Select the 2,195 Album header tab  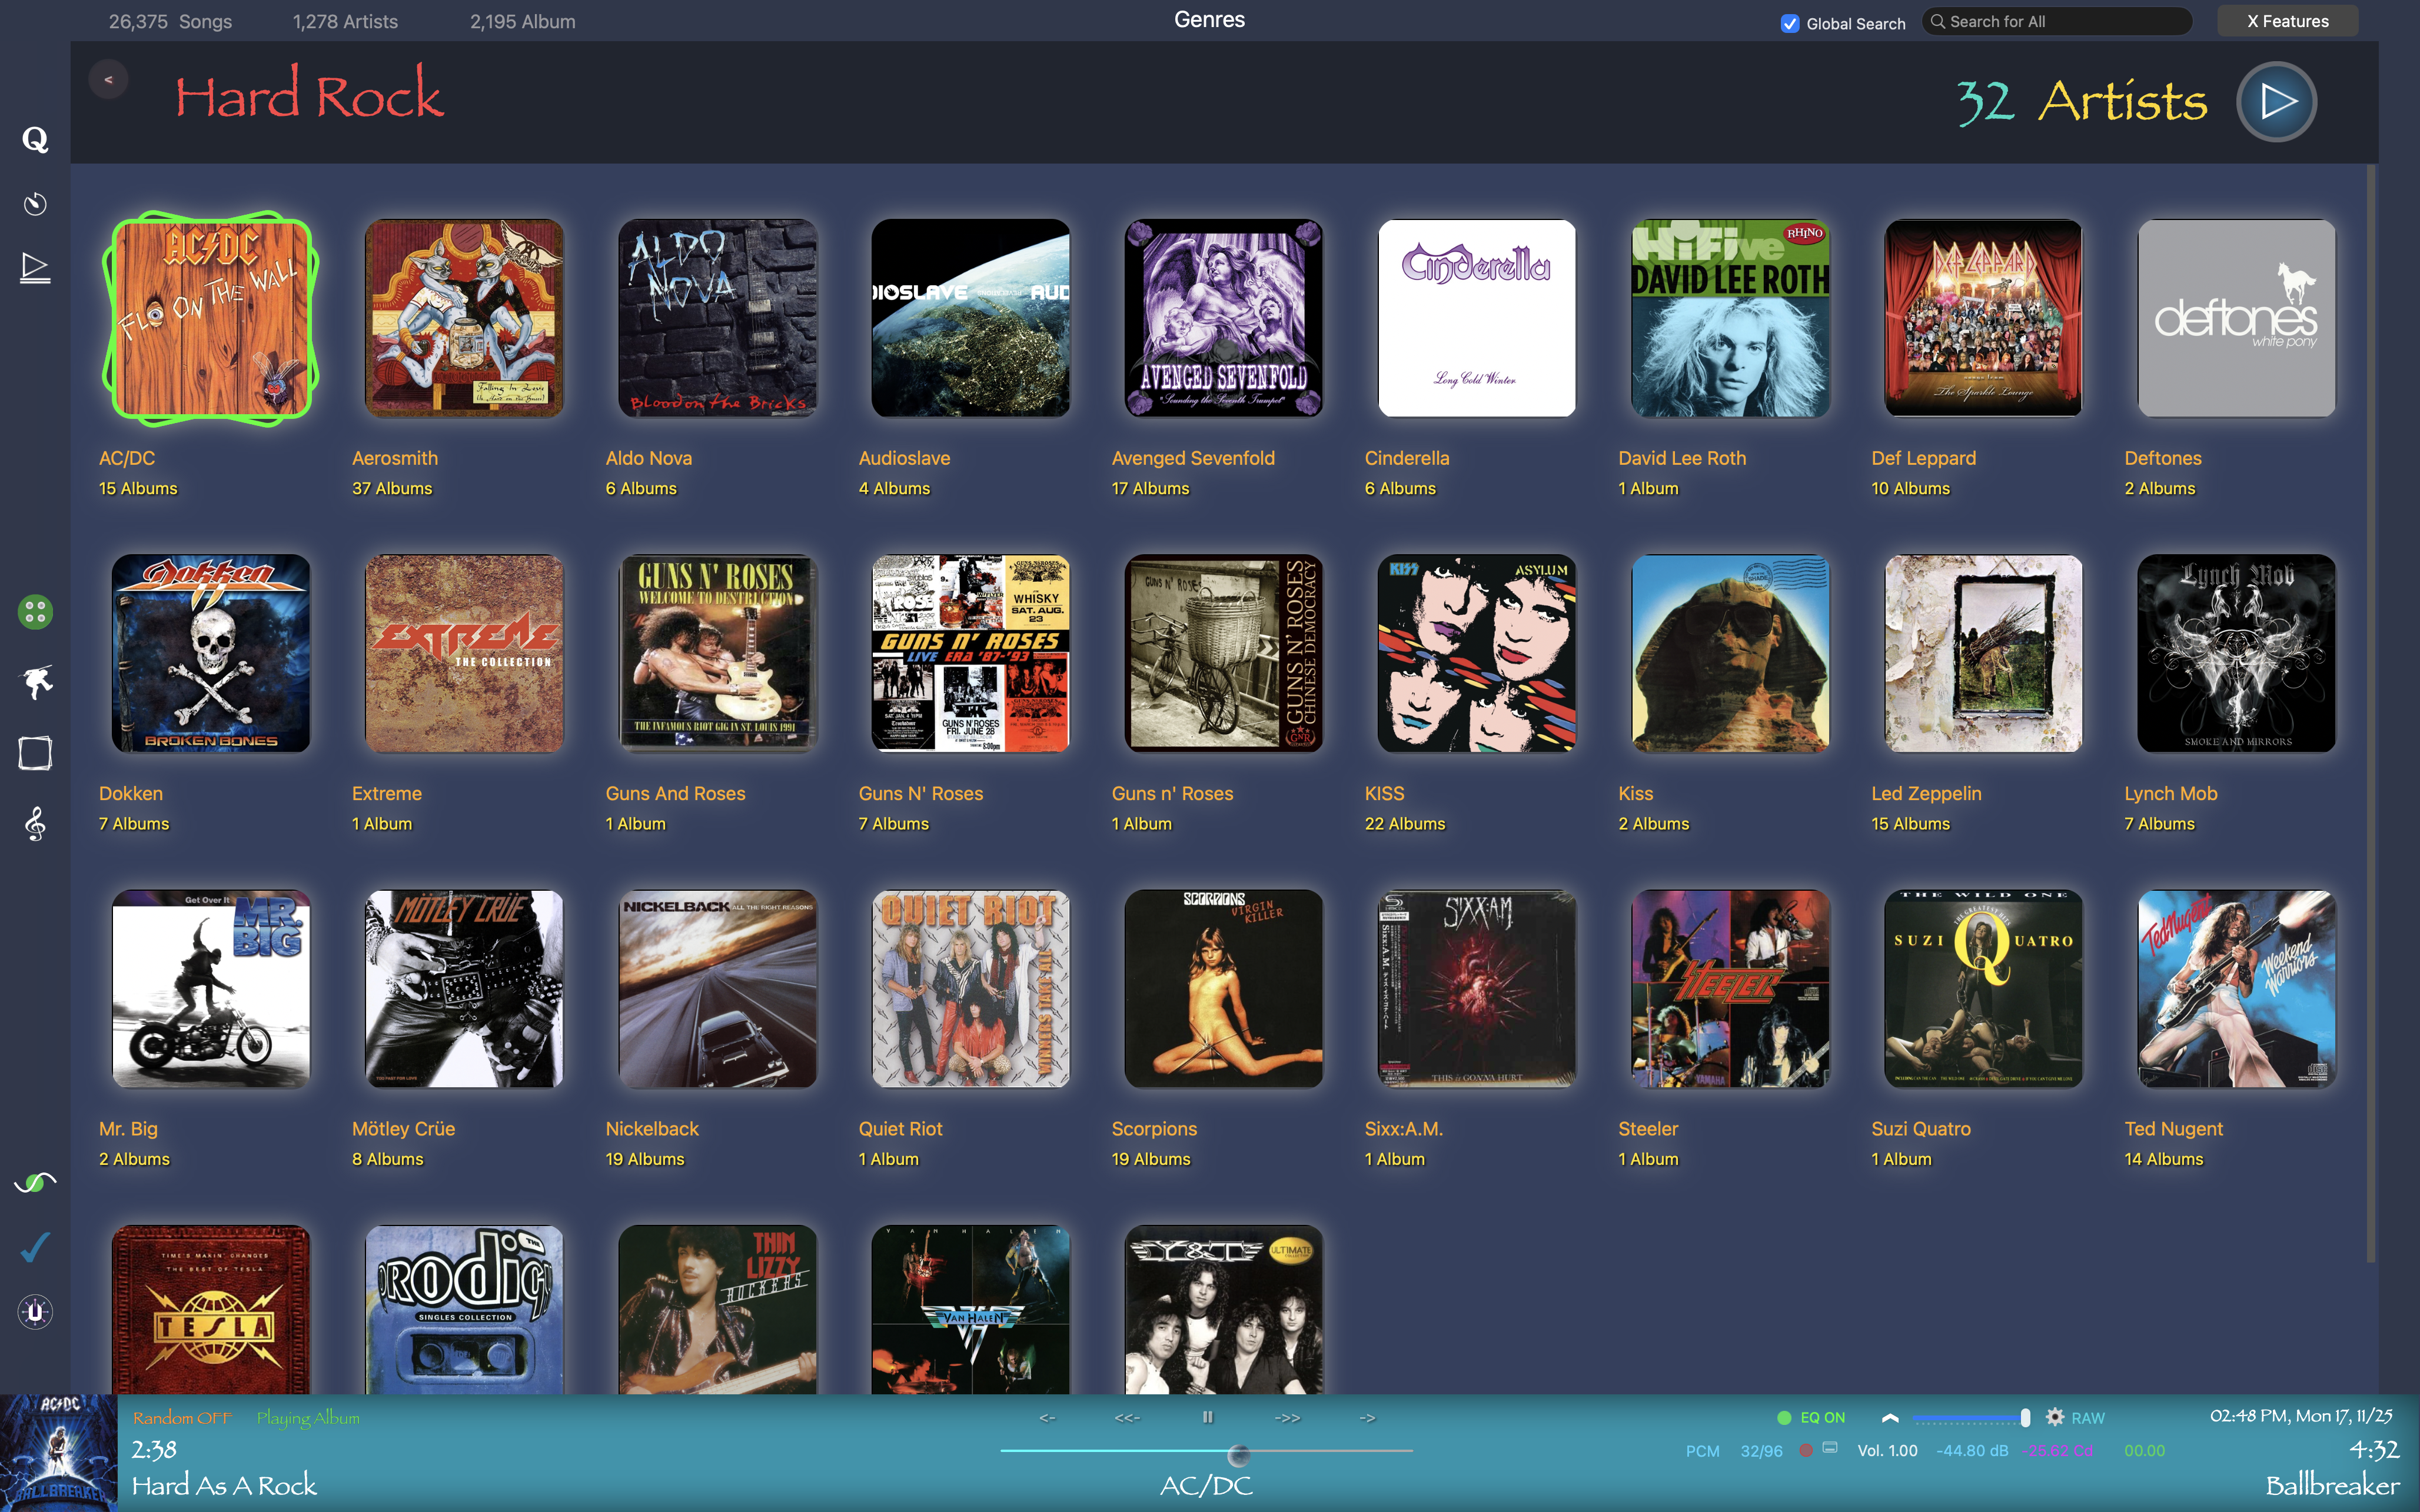coord(522,21)
